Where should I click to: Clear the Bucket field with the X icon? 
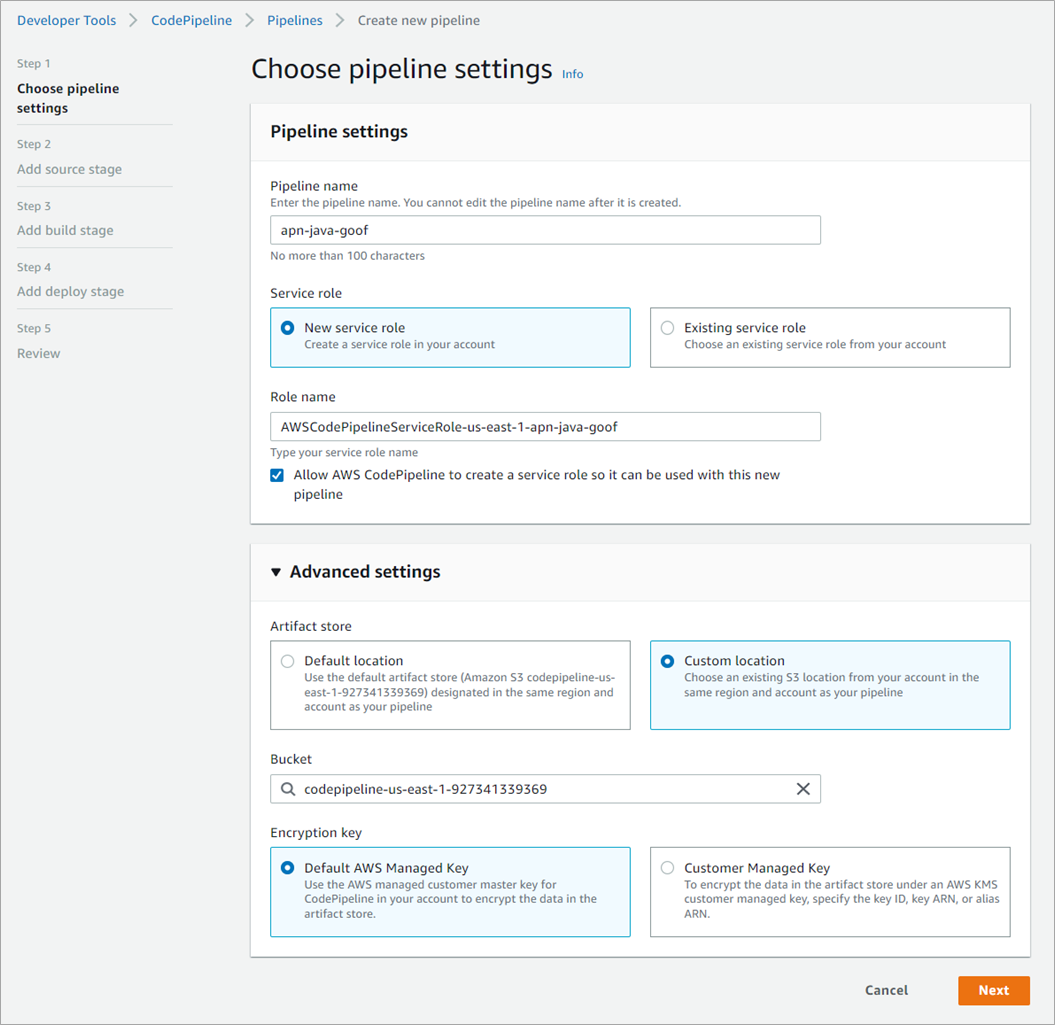(x=803, y=789)
